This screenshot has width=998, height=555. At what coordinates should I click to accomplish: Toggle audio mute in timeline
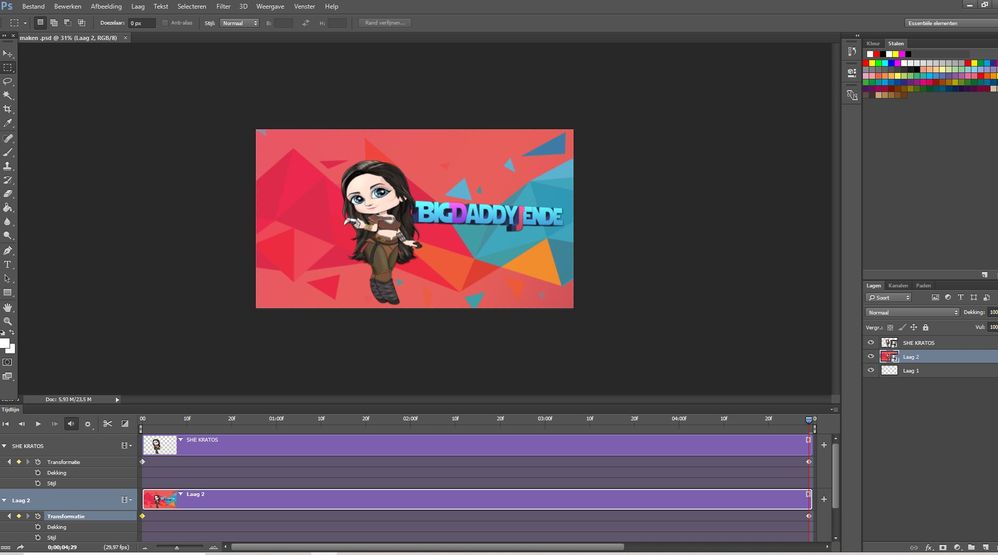[x=71, y=424]
